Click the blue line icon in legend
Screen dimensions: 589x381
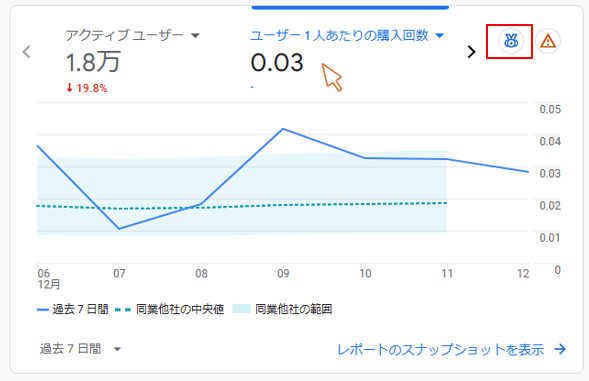[x=43, y=310]
